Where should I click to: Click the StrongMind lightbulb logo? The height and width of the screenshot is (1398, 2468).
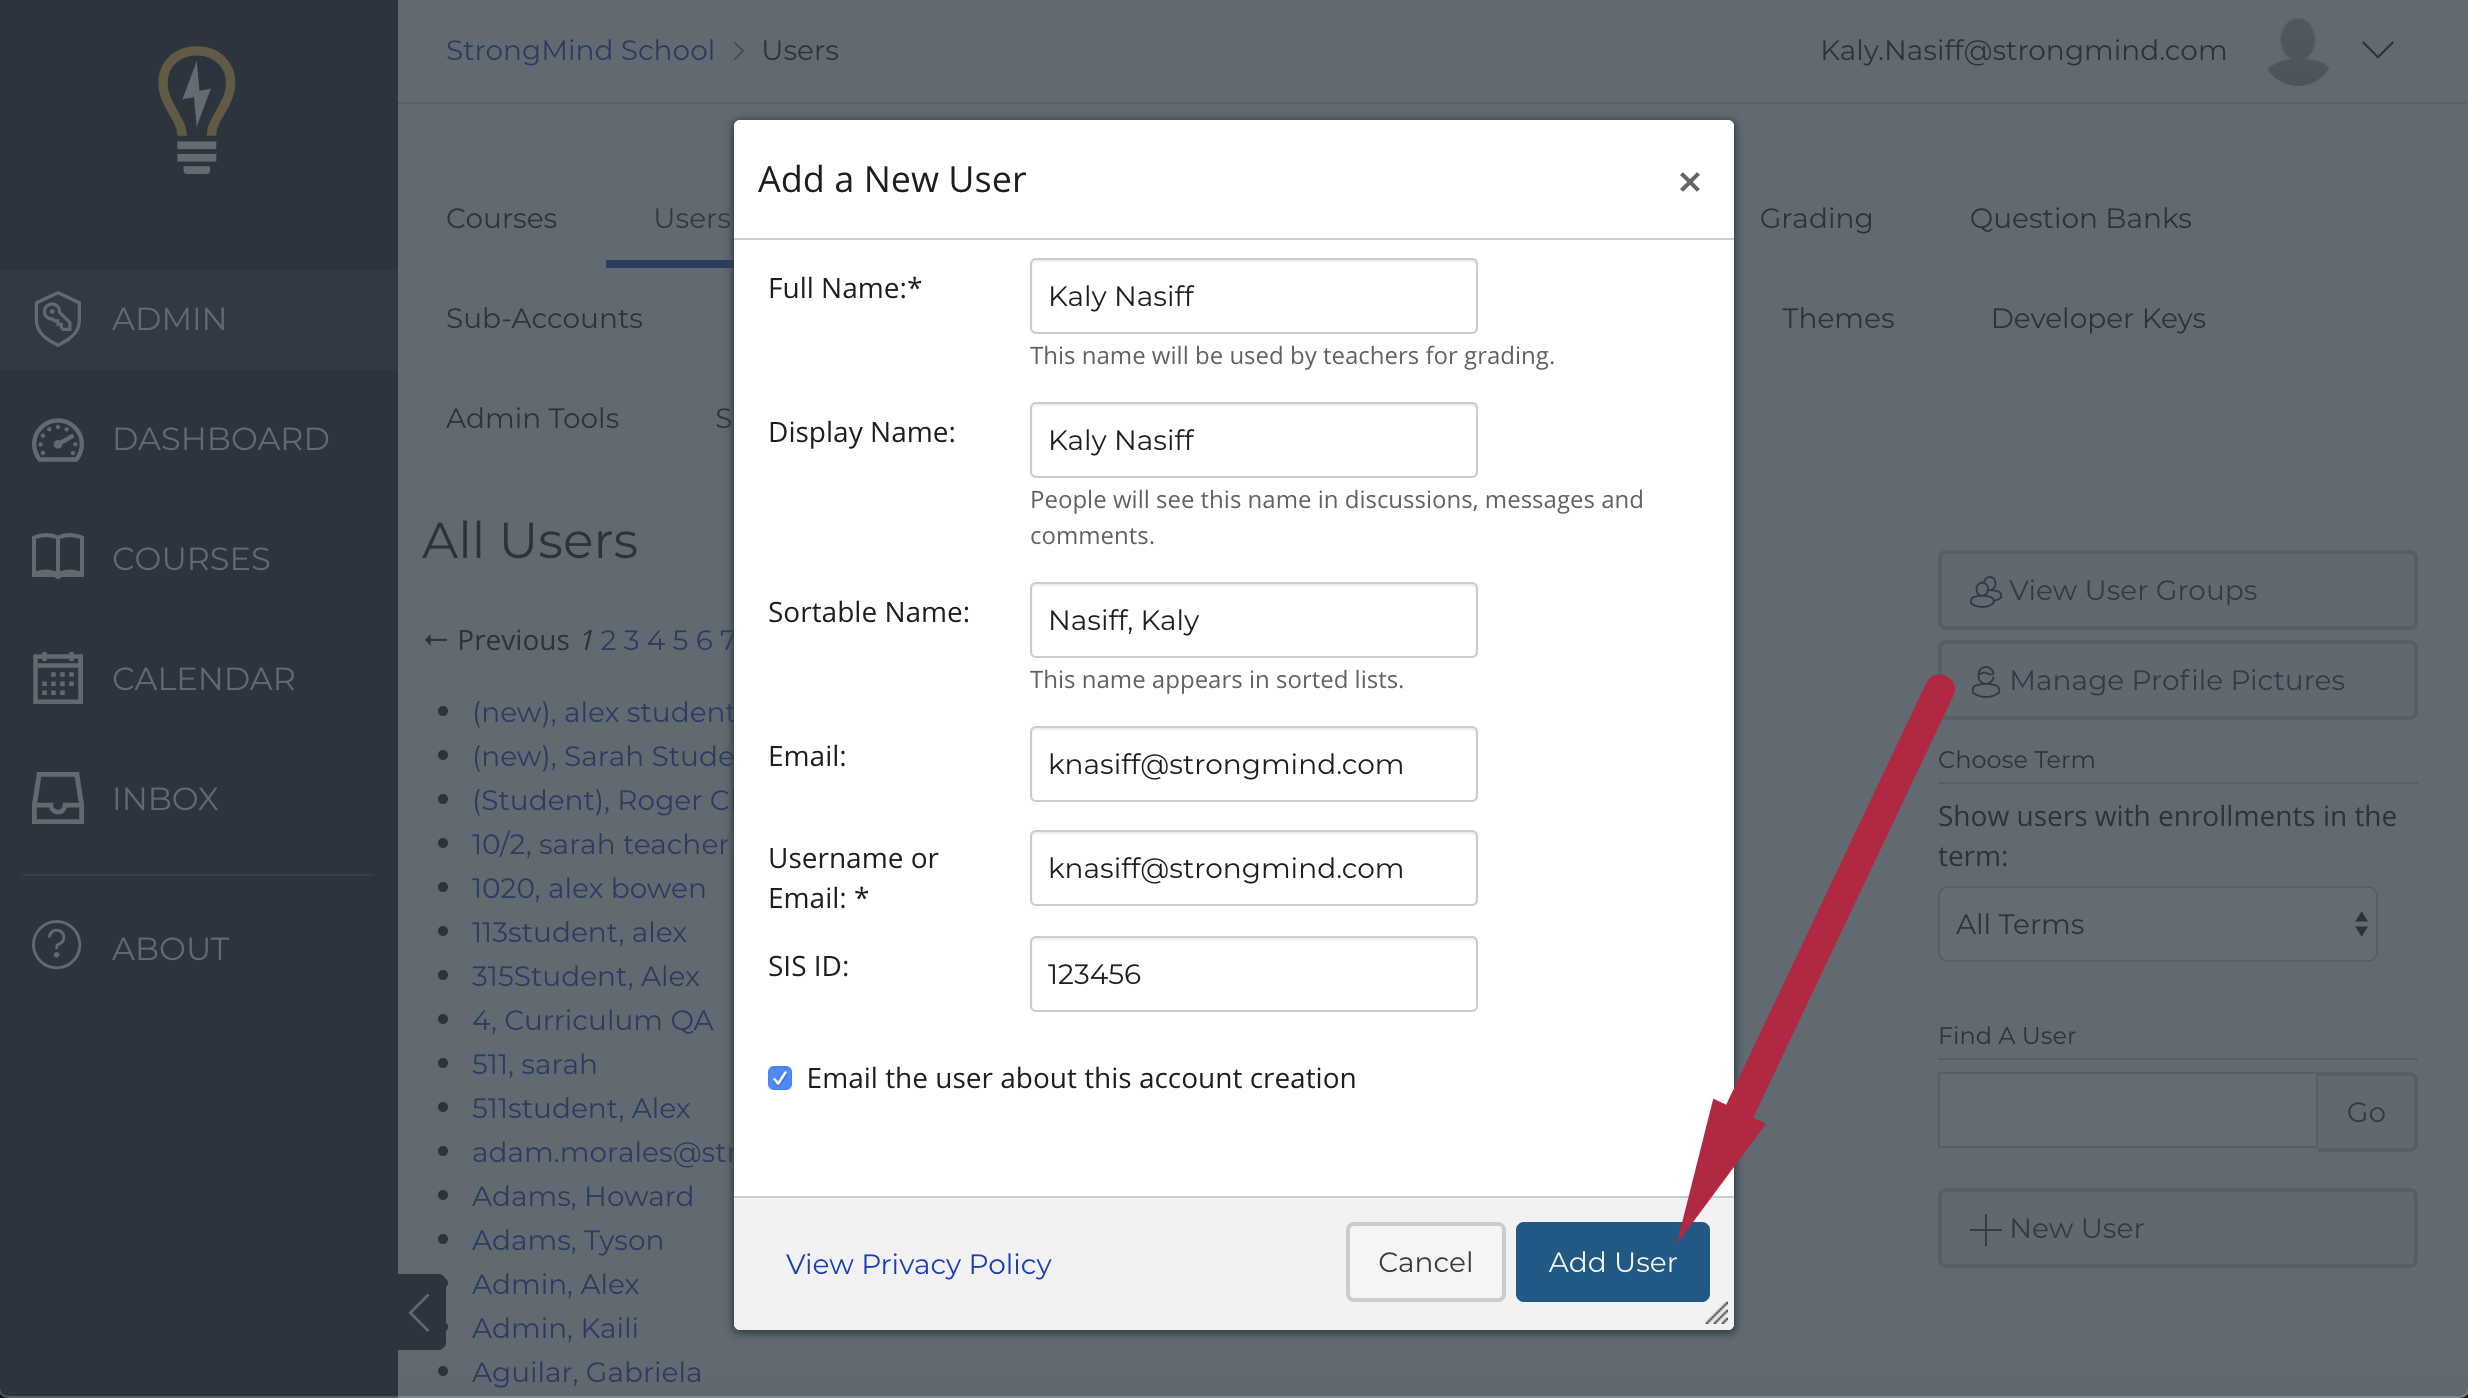[x=197, y=110]
